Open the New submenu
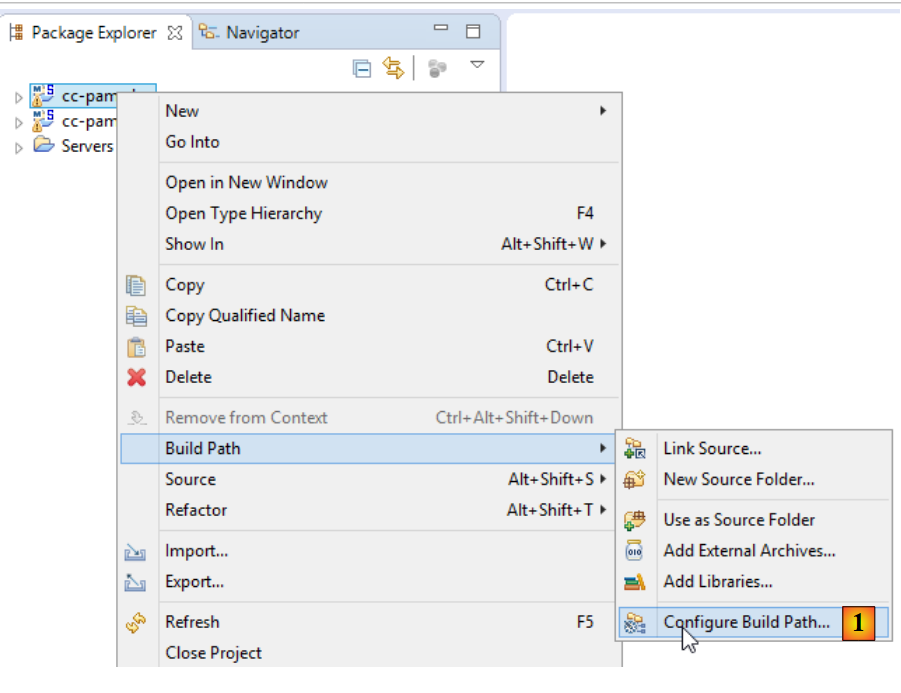 182,111
